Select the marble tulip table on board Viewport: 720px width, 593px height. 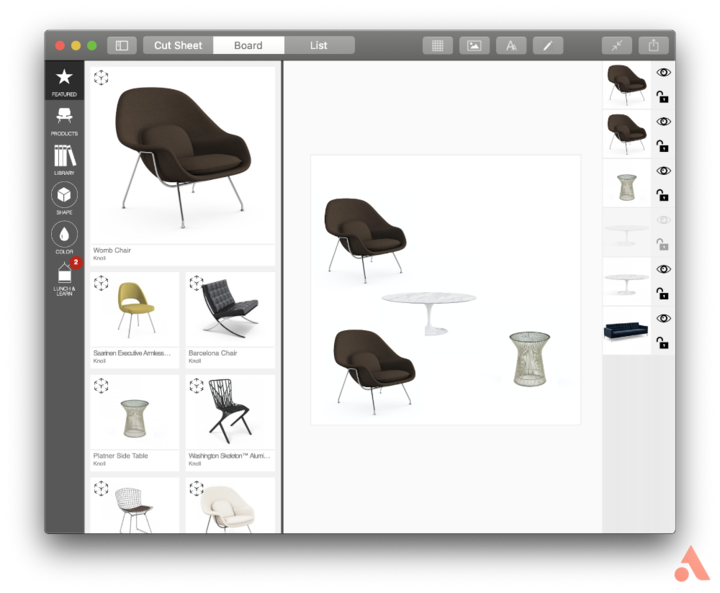coord(429,312)
